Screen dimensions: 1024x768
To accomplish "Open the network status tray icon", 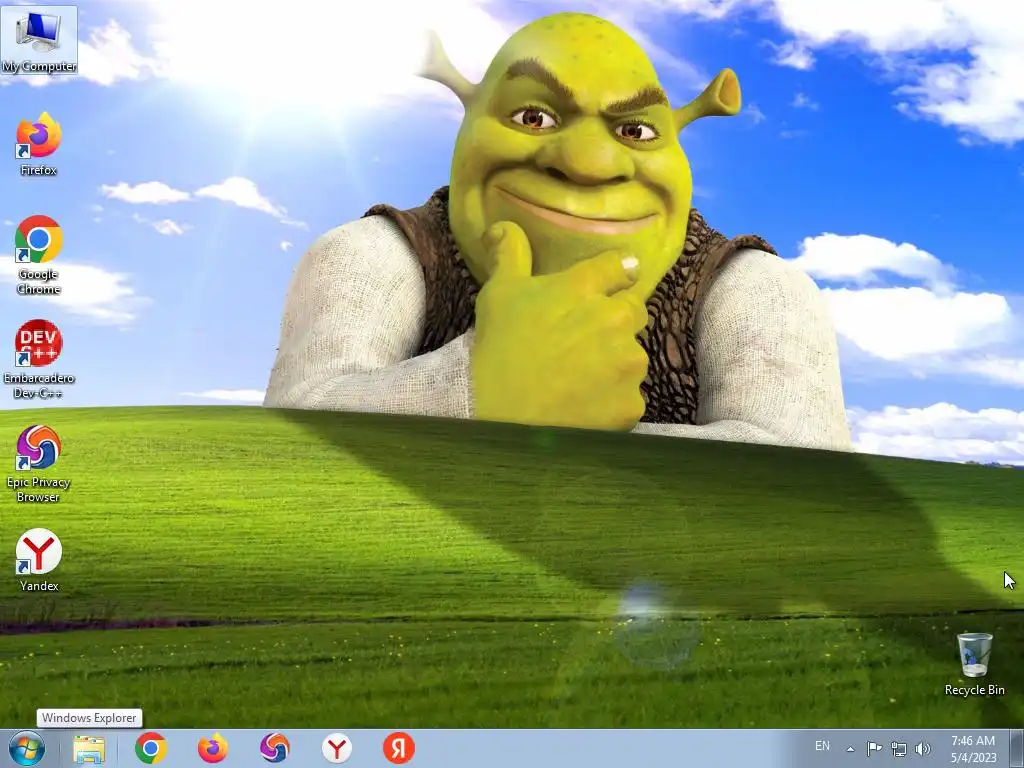I will [x=899, y=749].
